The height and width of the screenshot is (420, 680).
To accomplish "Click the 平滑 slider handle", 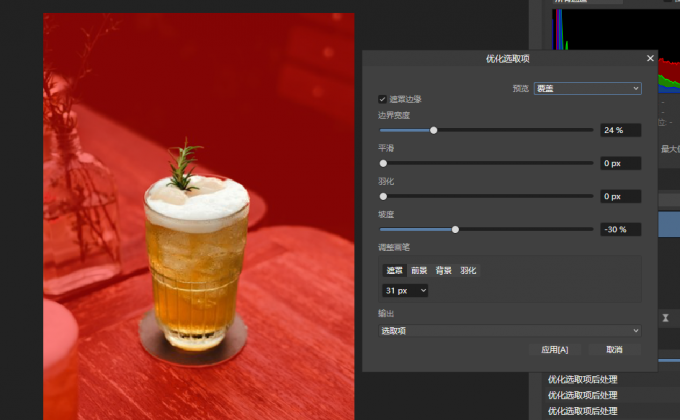I will coord(383,163).
